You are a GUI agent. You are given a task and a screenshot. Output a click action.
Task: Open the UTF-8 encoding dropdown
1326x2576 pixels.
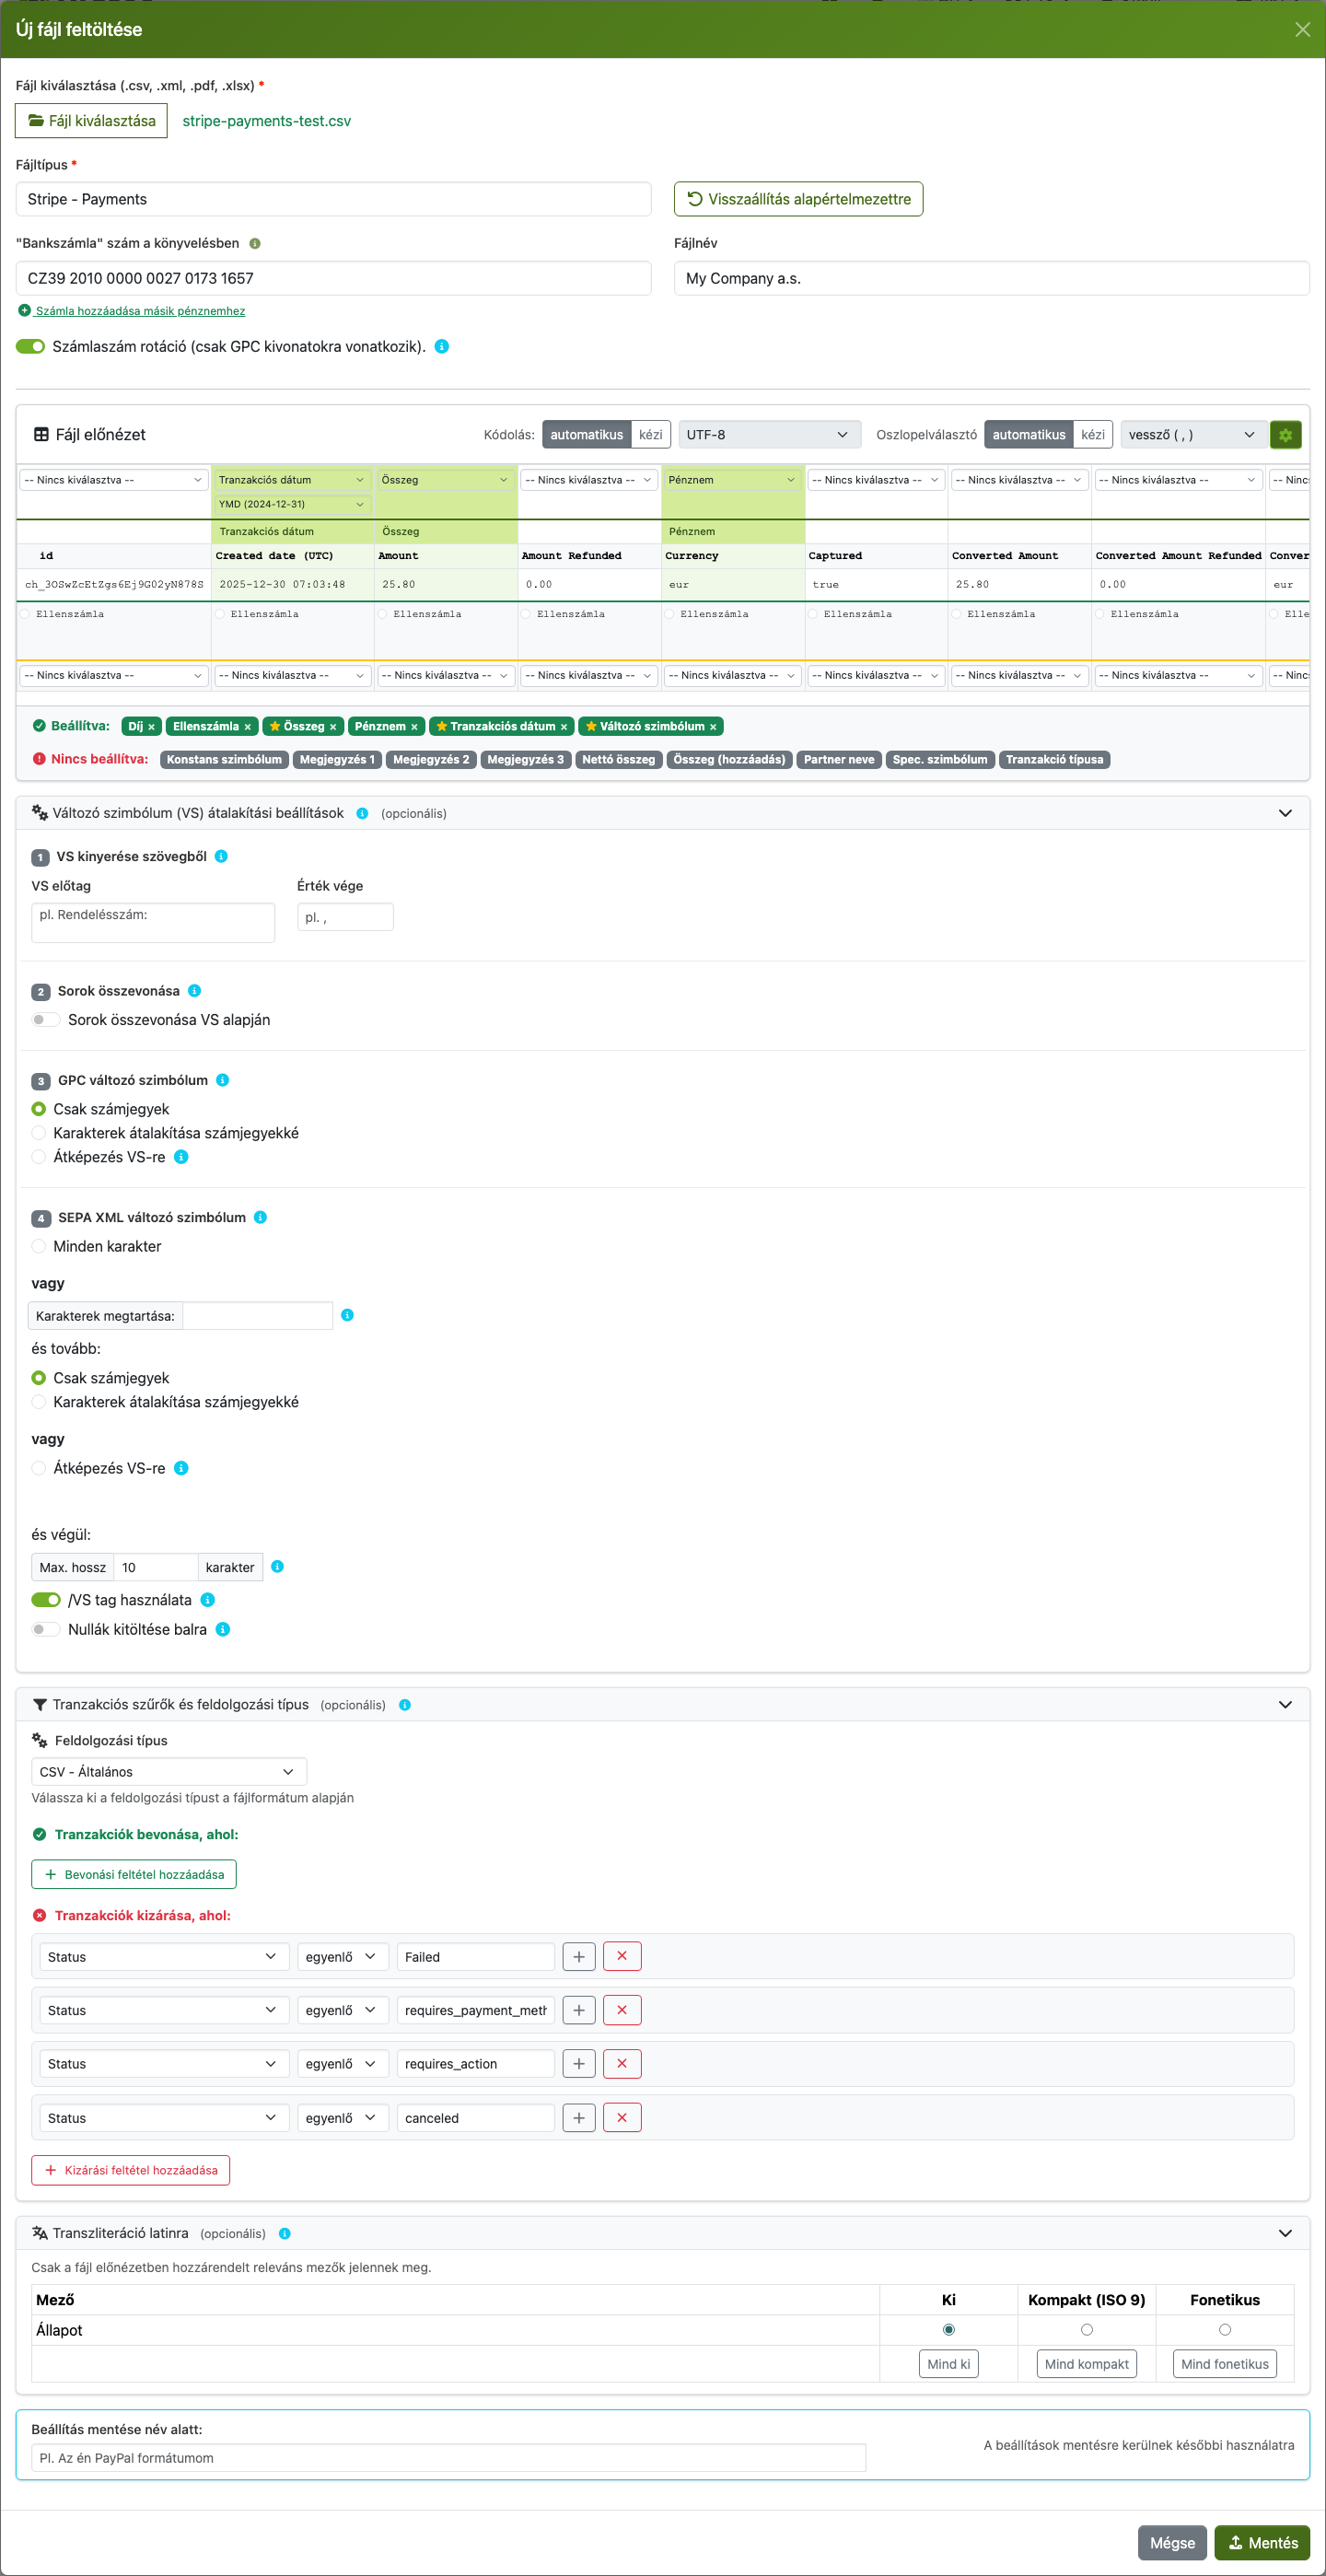click(x=768, y=435)
